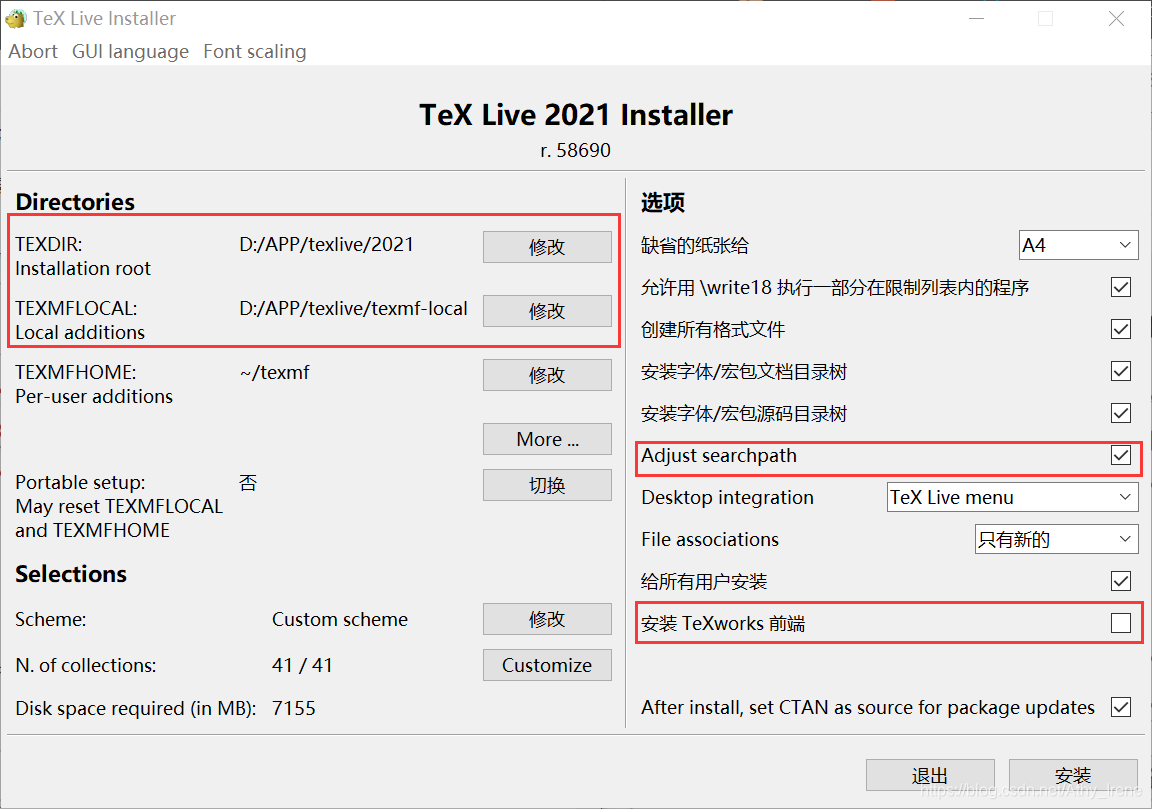Click the 安装 install button
Viewport: 1152px width, 809px height.
click(x=1073, y=775)
